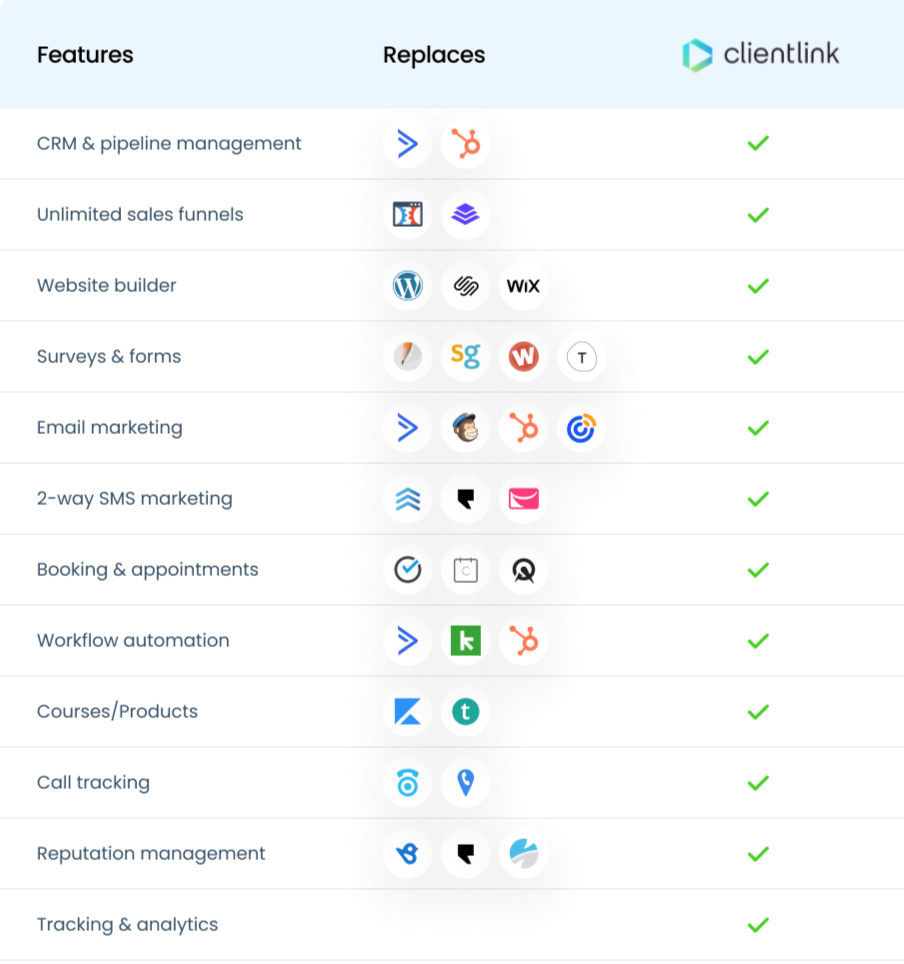Click the Wix logo in Website builder row
Image resolution: width=904 pixels, height=964 pixels.
coord(523,286)
